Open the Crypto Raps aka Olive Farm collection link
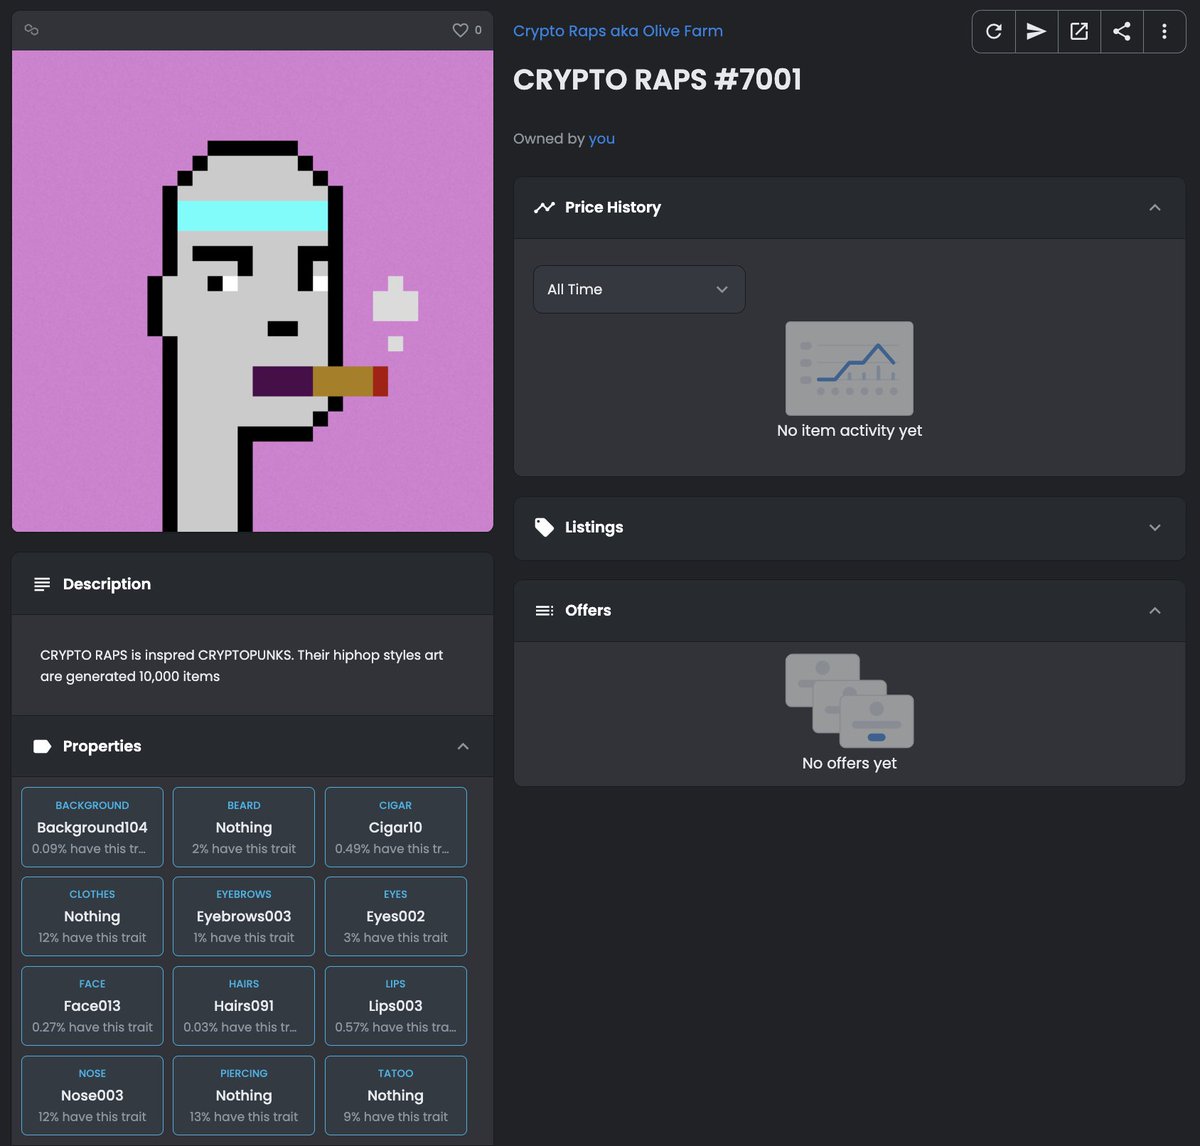Viewport: 1200px width, 1146px height. click(x=618, y=31)
